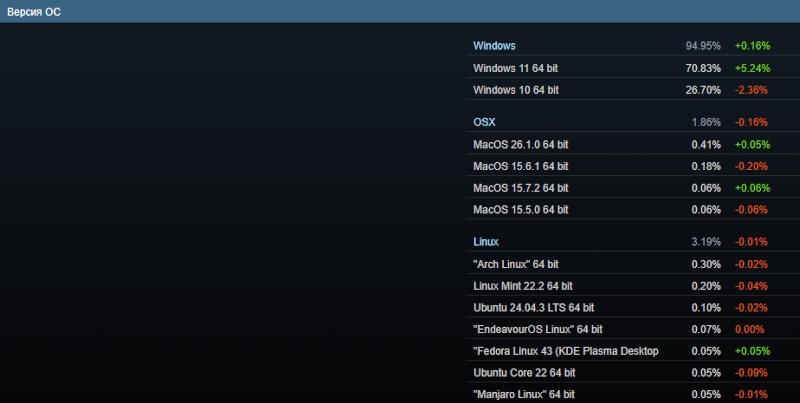Click the 94.95% Windows share value
800x403 pixels.
(x=703, y=46)
